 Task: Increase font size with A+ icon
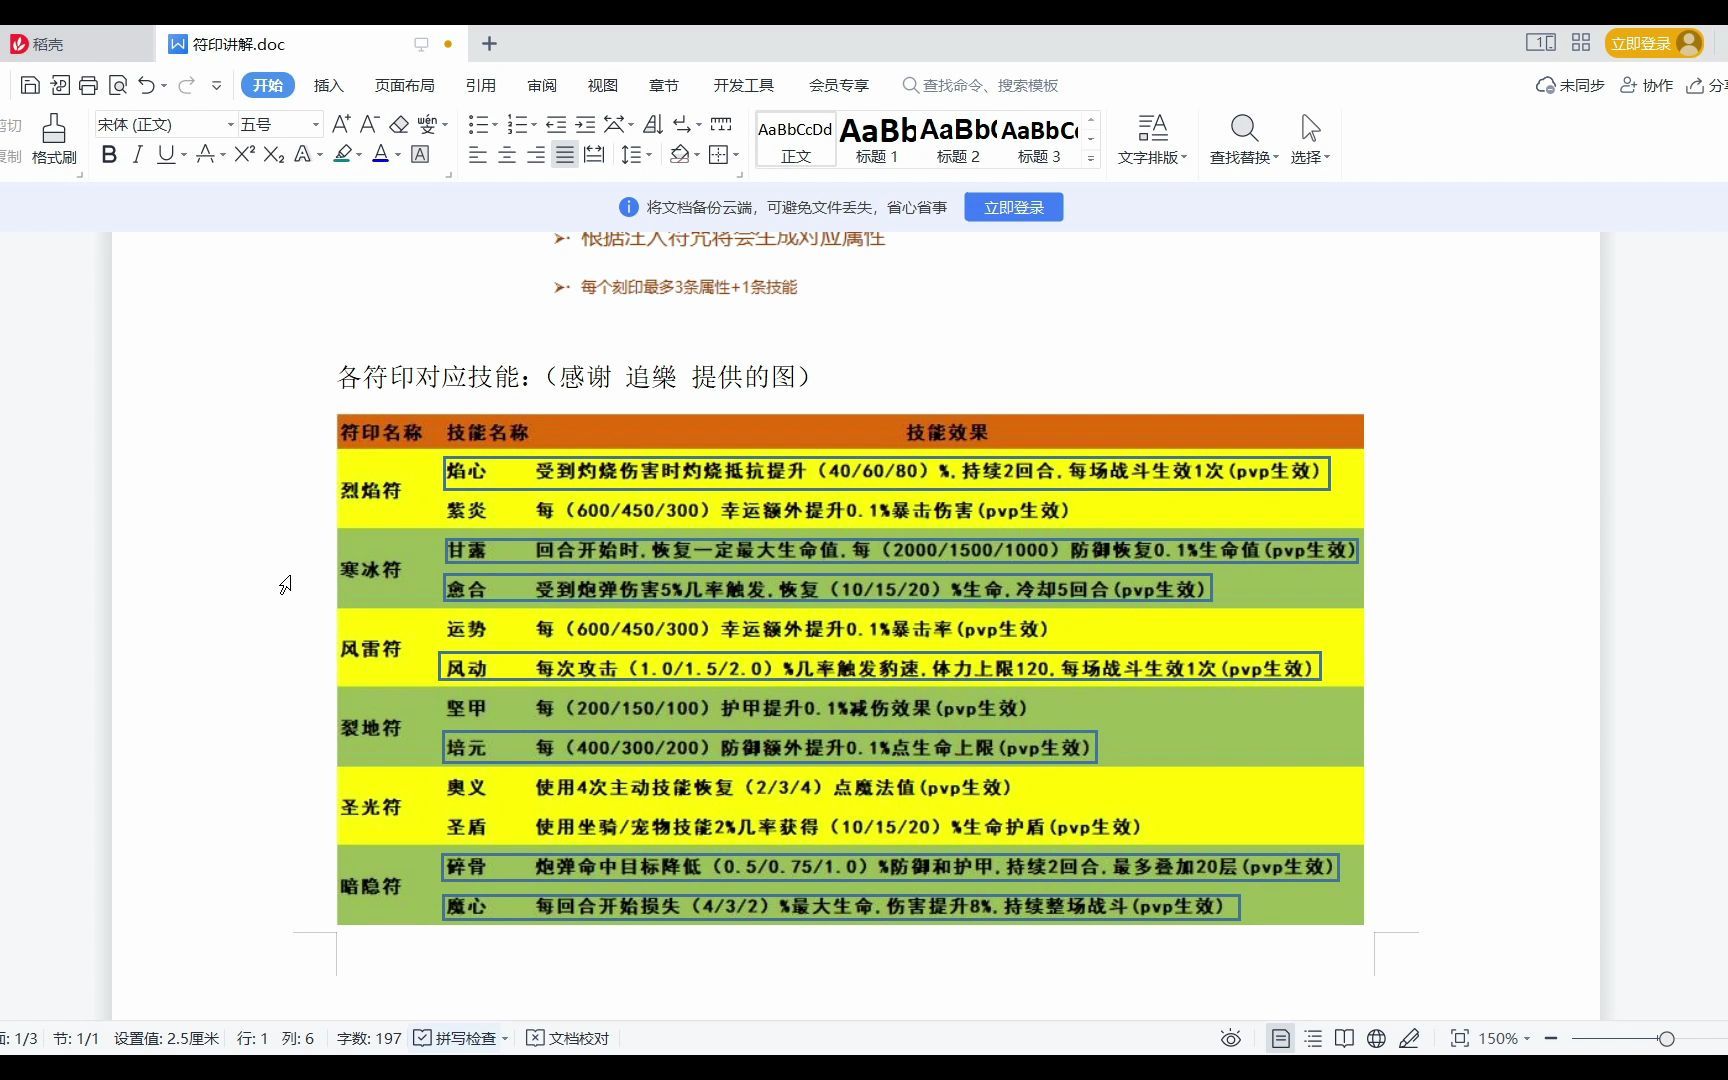(341, 124)
